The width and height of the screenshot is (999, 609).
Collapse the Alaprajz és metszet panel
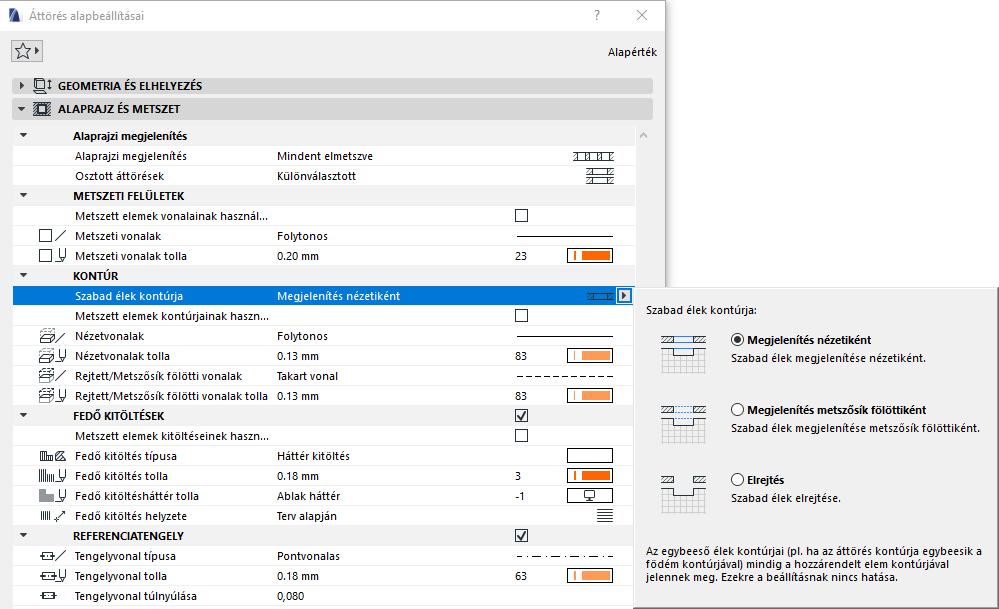22,109
